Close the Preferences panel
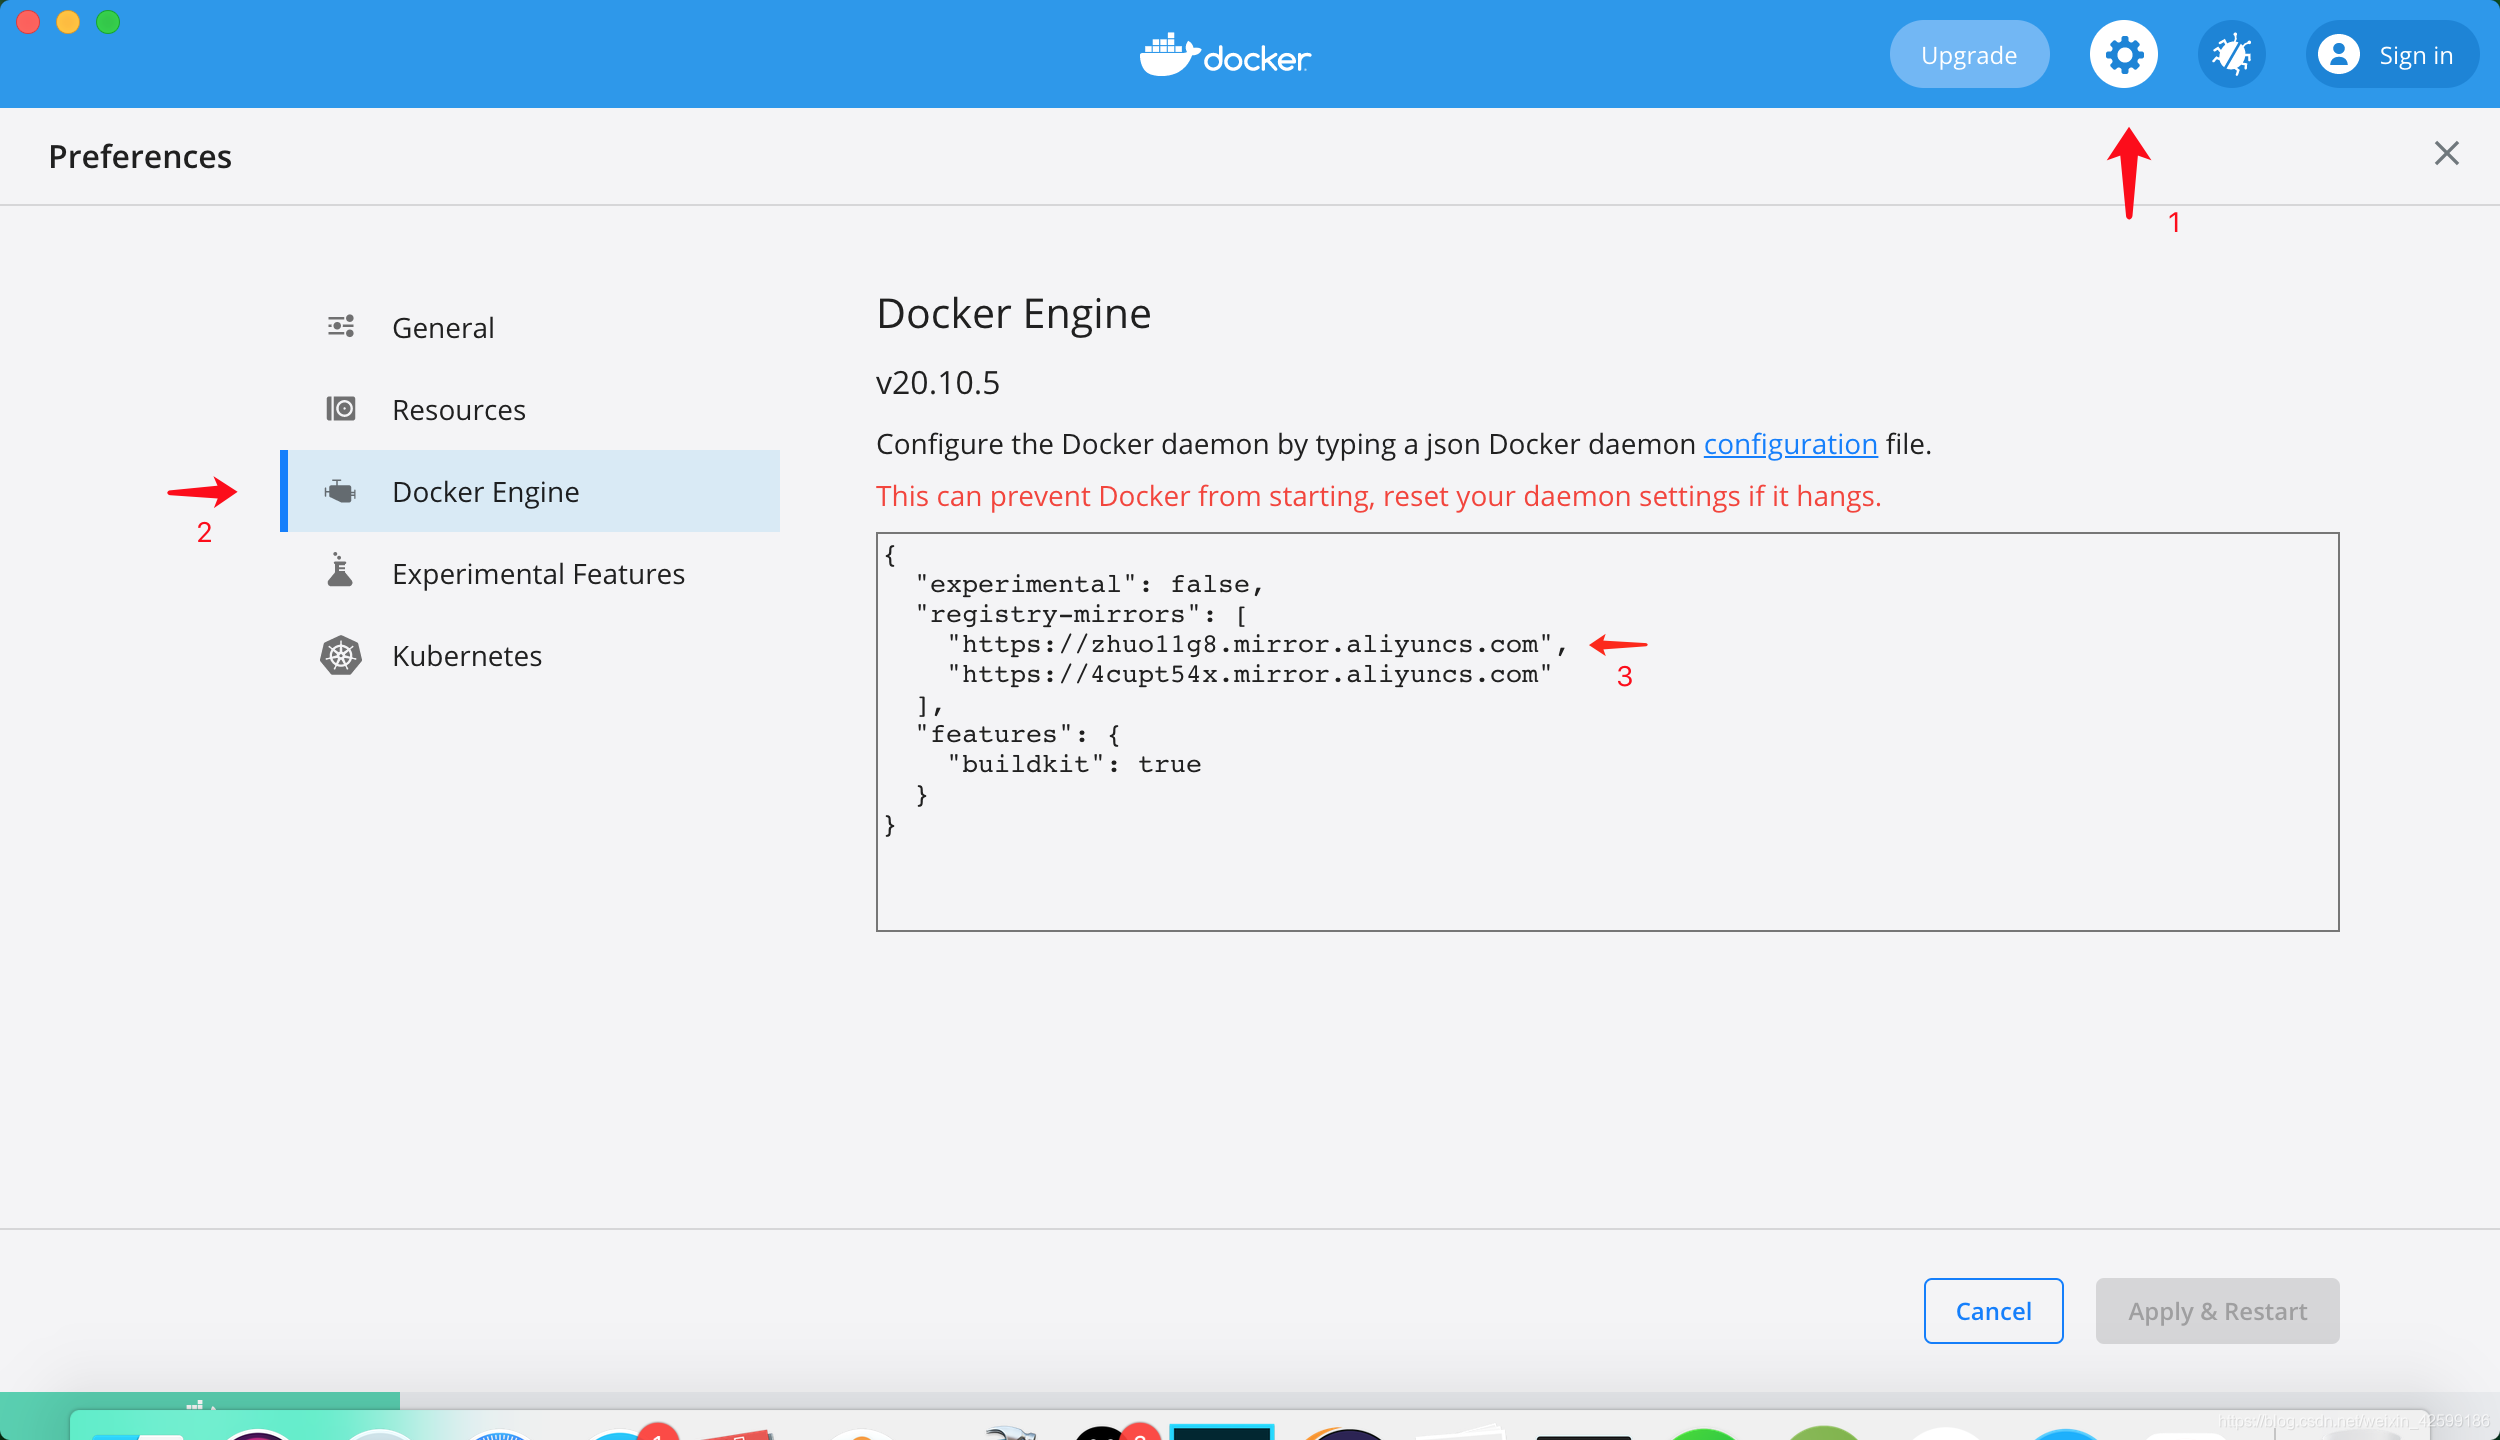Image resolution: width=2500 pixels, height=1440 pixels. click(2446, 153)
